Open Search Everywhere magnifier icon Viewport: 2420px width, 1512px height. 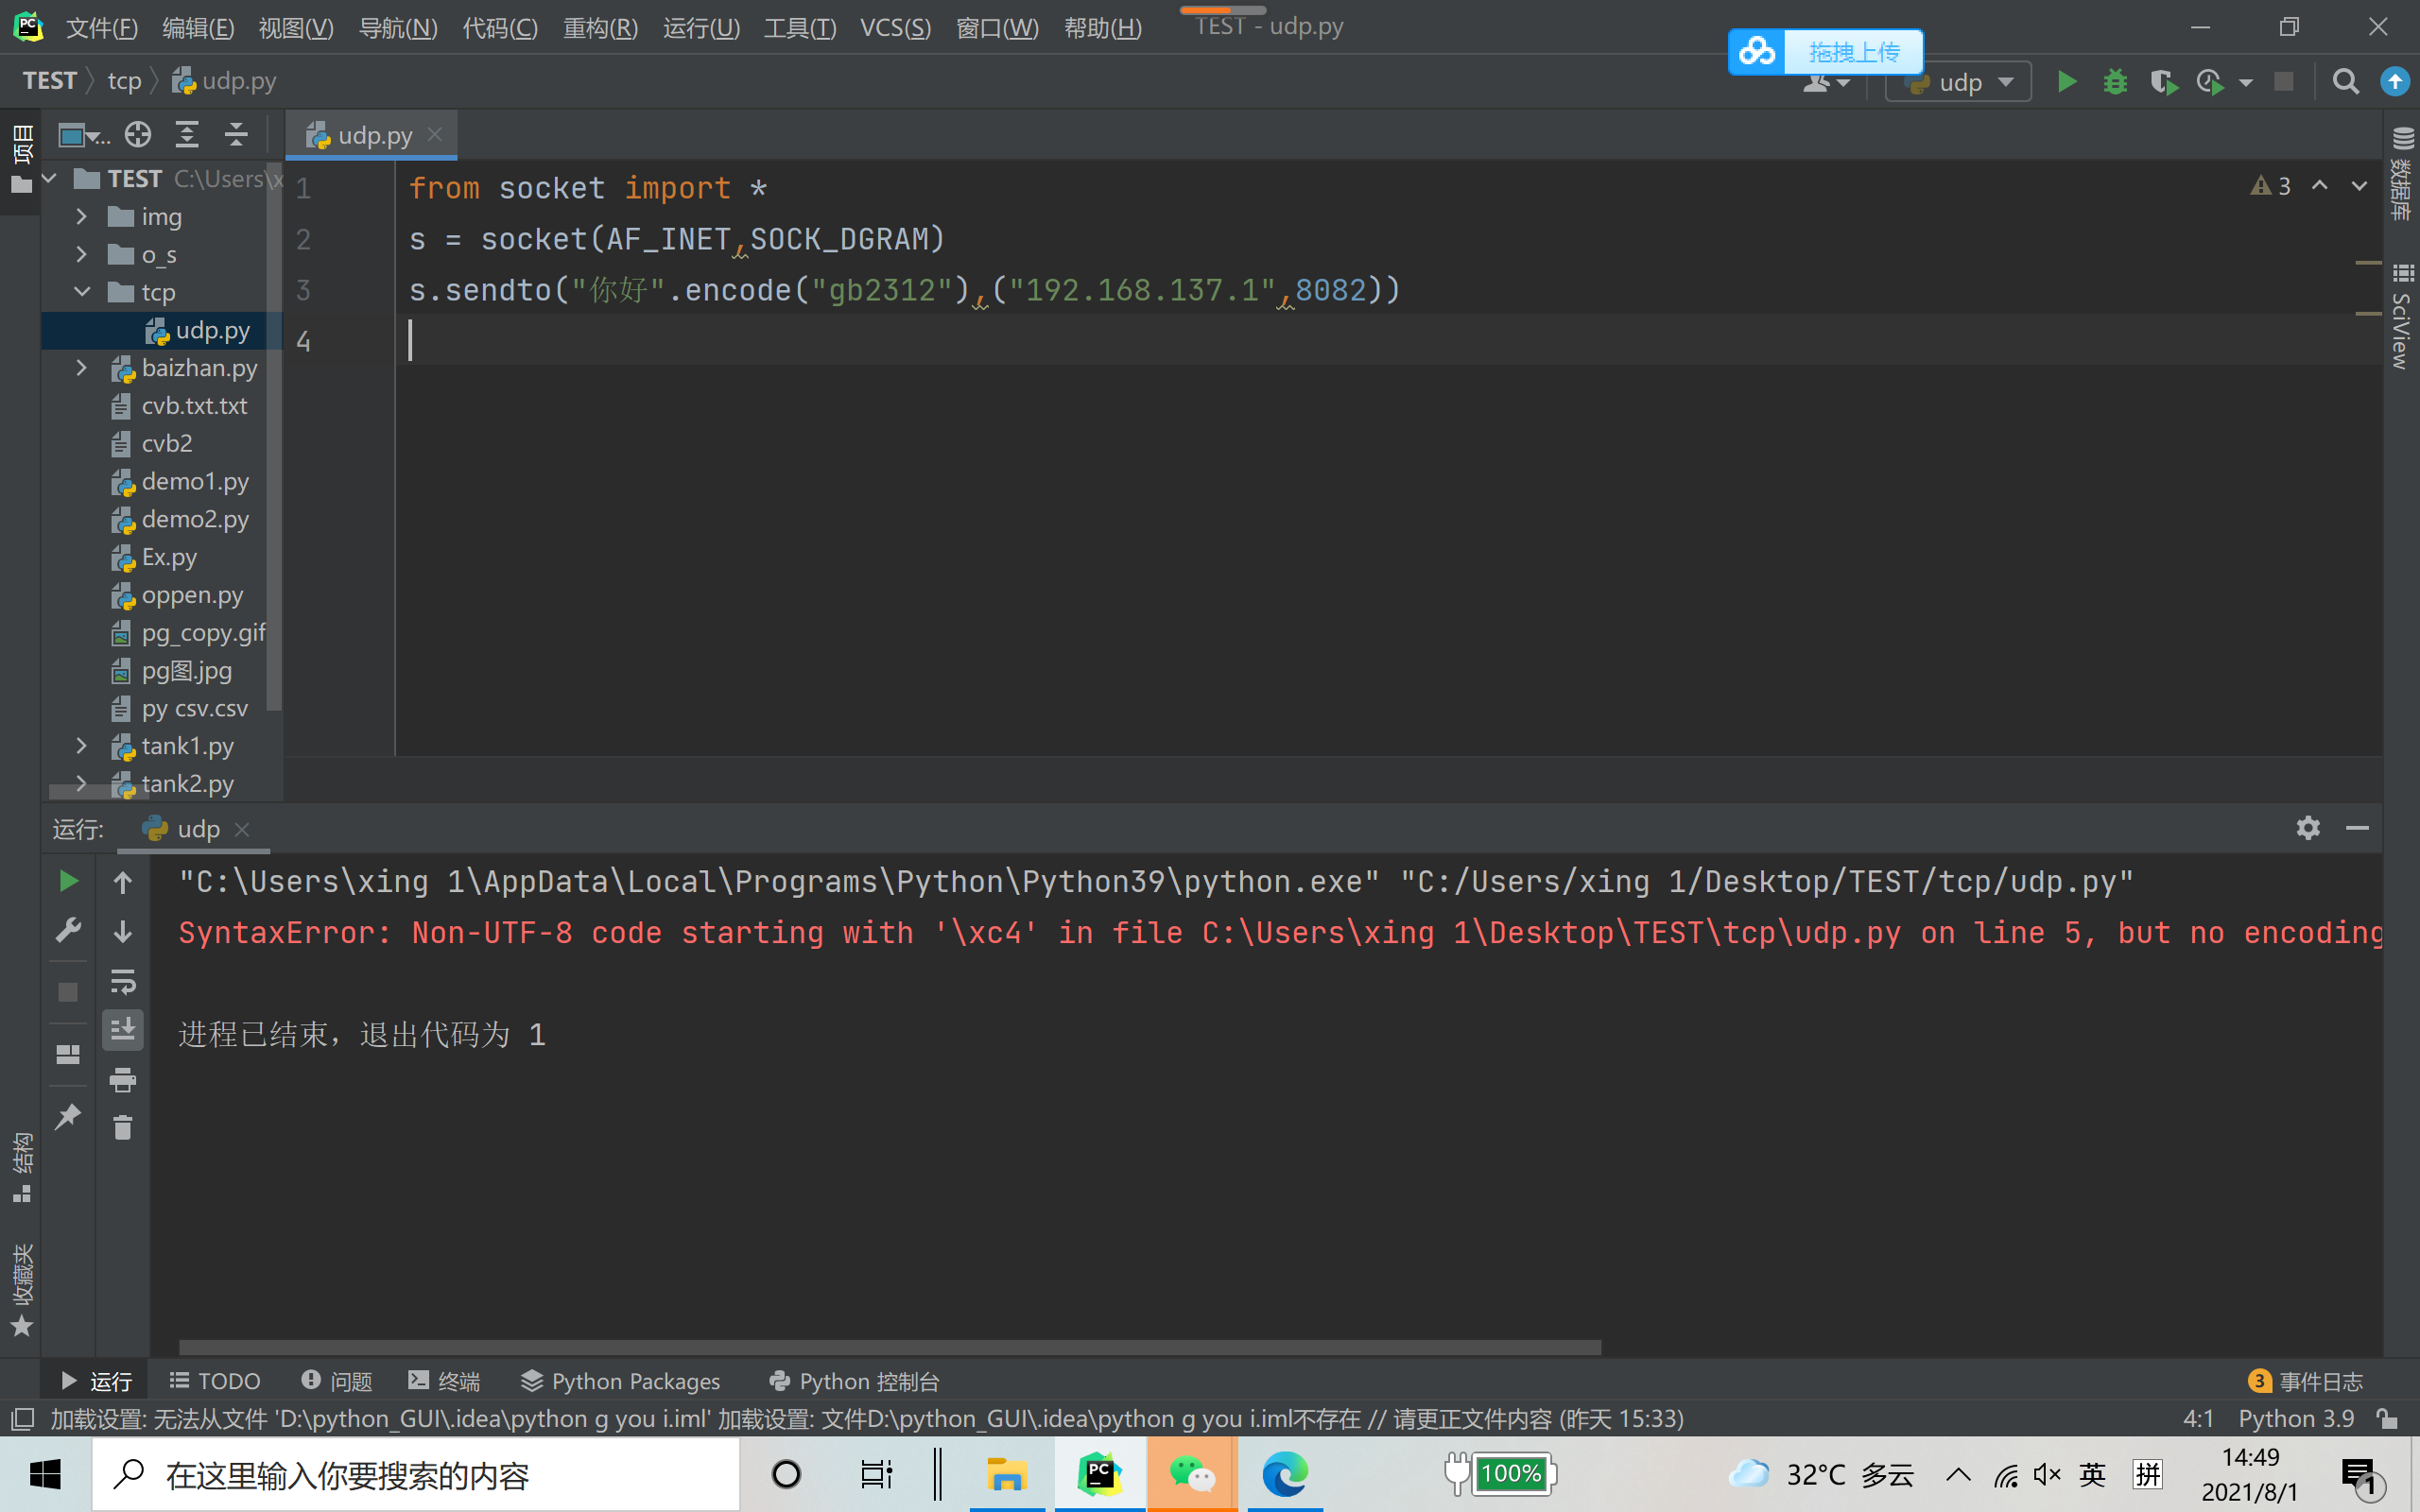(x=2345, y=82)
